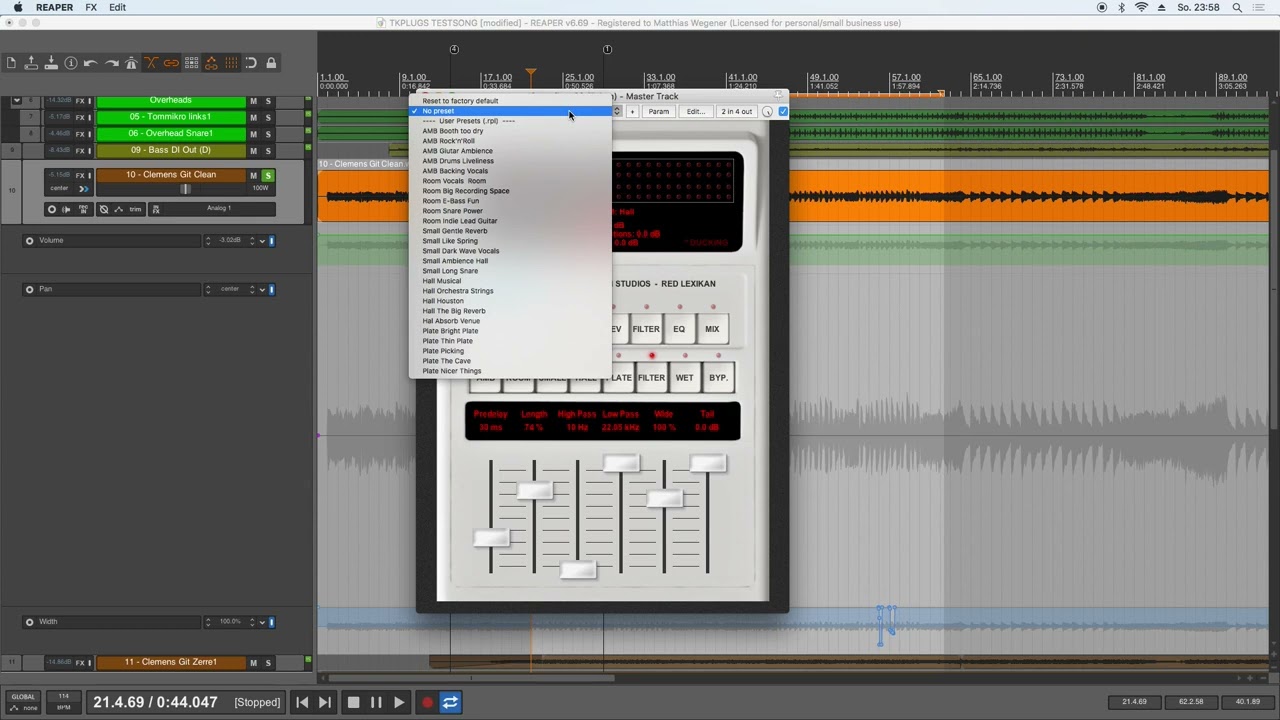Mute track 10 - Clemens Git Clean
The height and width of the screenshot is (720, 1280).
coord(253,176)
